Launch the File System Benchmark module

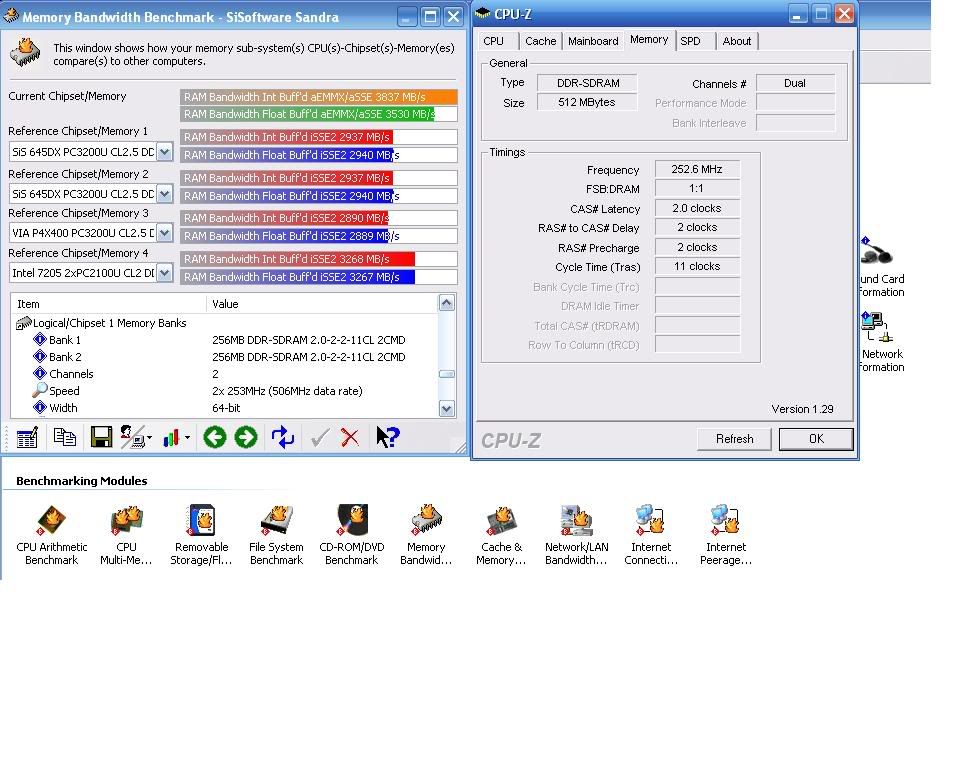pyautogui.click(x=276, y=534)
